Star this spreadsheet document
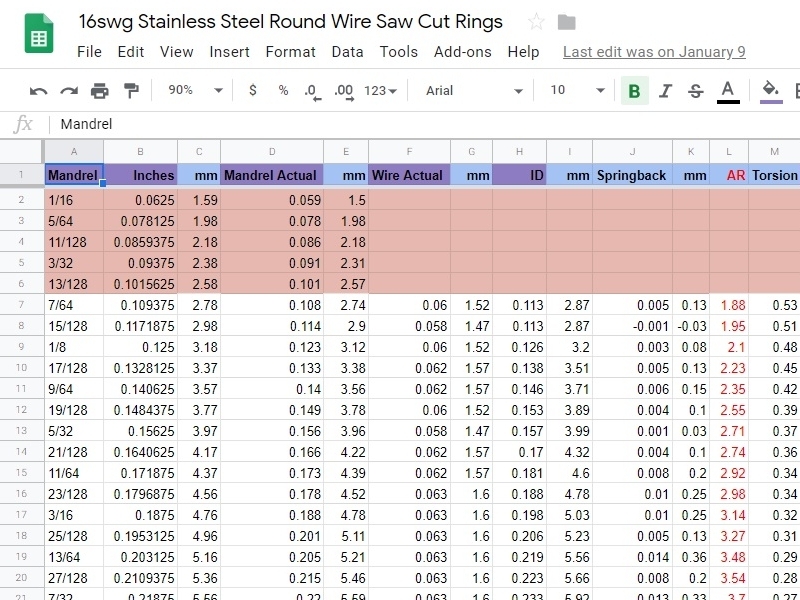The height and width of the screenshot is (600, 800). tap(536, 22)
